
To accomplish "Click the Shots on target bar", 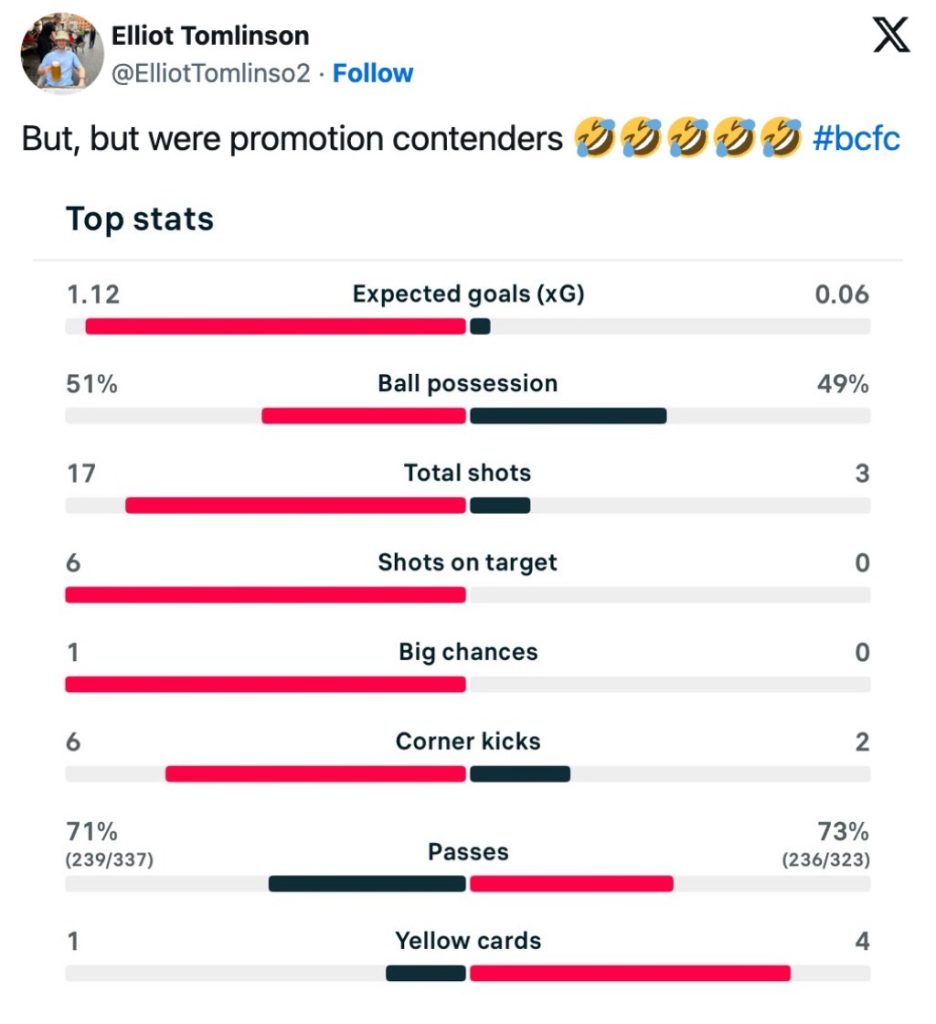I will (266, 595).
